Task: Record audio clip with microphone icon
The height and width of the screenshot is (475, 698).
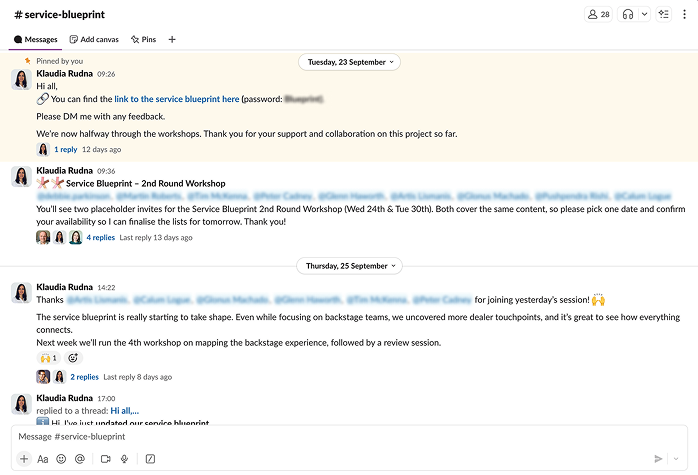Action: tap(124, 459)
